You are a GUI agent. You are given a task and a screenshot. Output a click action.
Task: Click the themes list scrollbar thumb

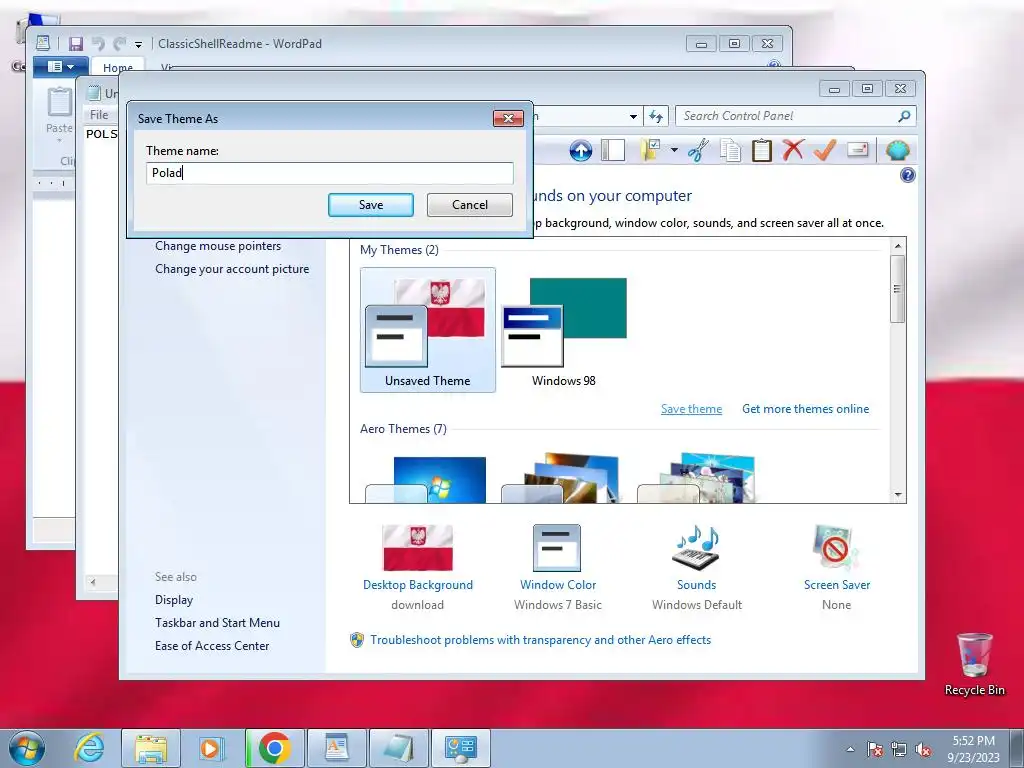(898, 289)
